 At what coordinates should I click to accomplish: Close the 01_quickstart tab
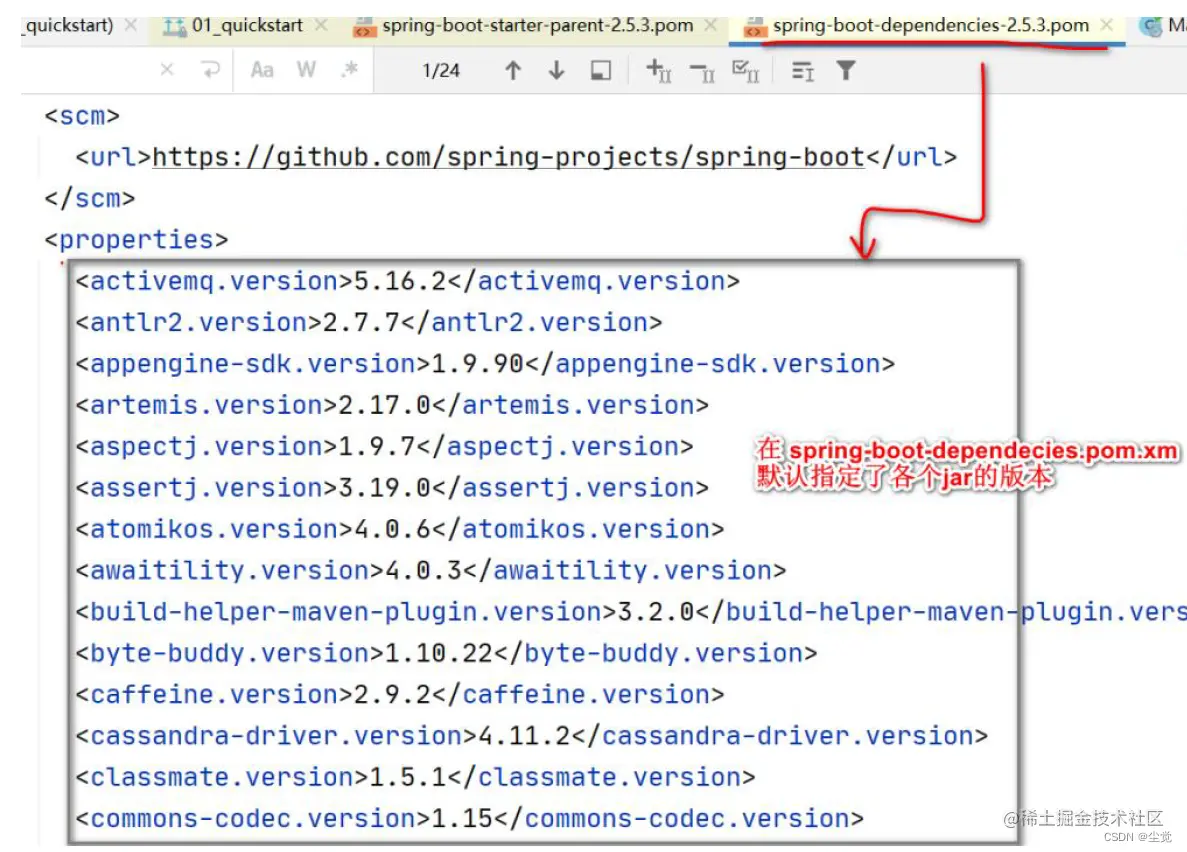pyautogui.click(x=321, y=26)
